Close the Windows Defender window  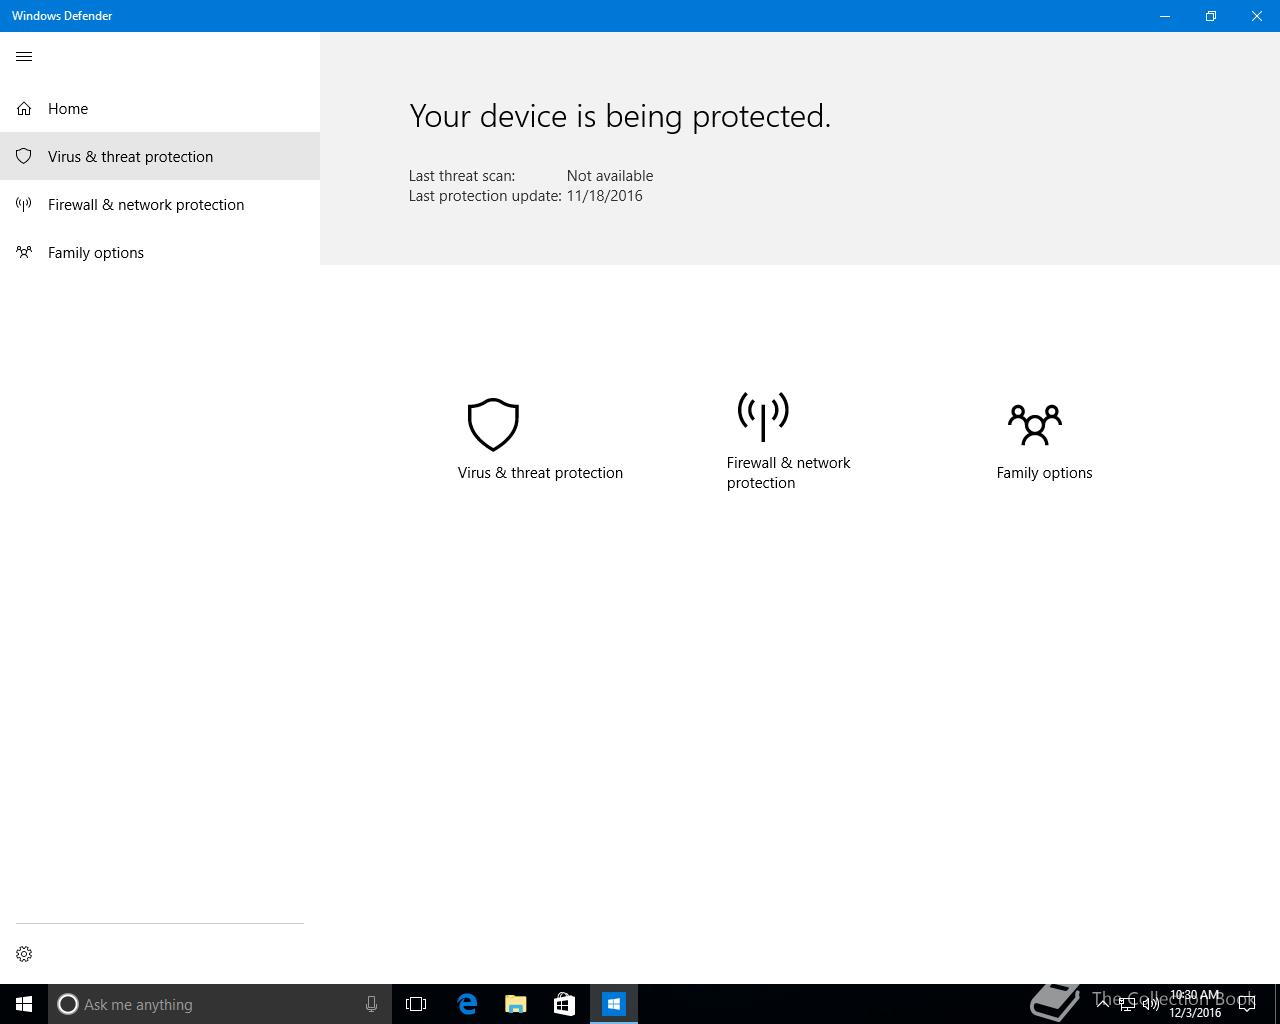(1257, 16)
